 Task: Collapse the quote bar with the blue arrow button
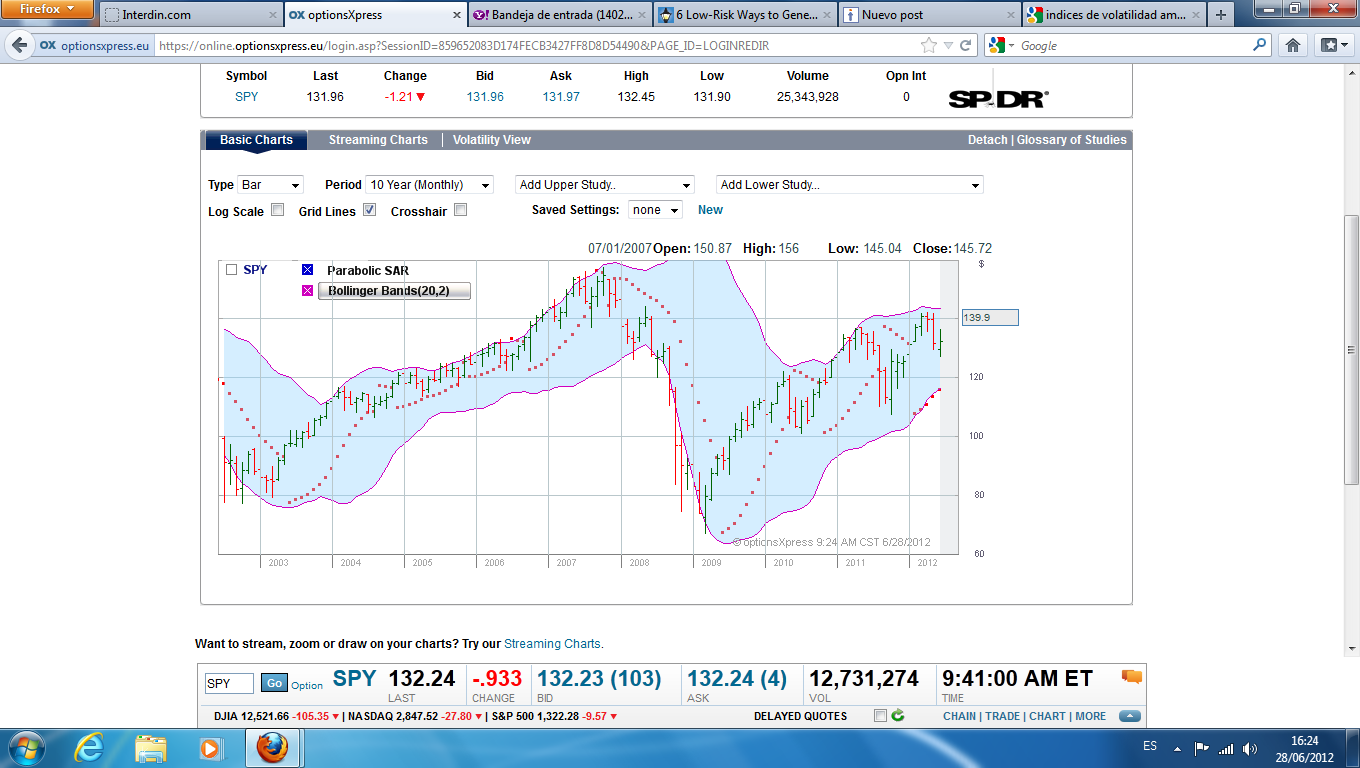pos(1130,716)
